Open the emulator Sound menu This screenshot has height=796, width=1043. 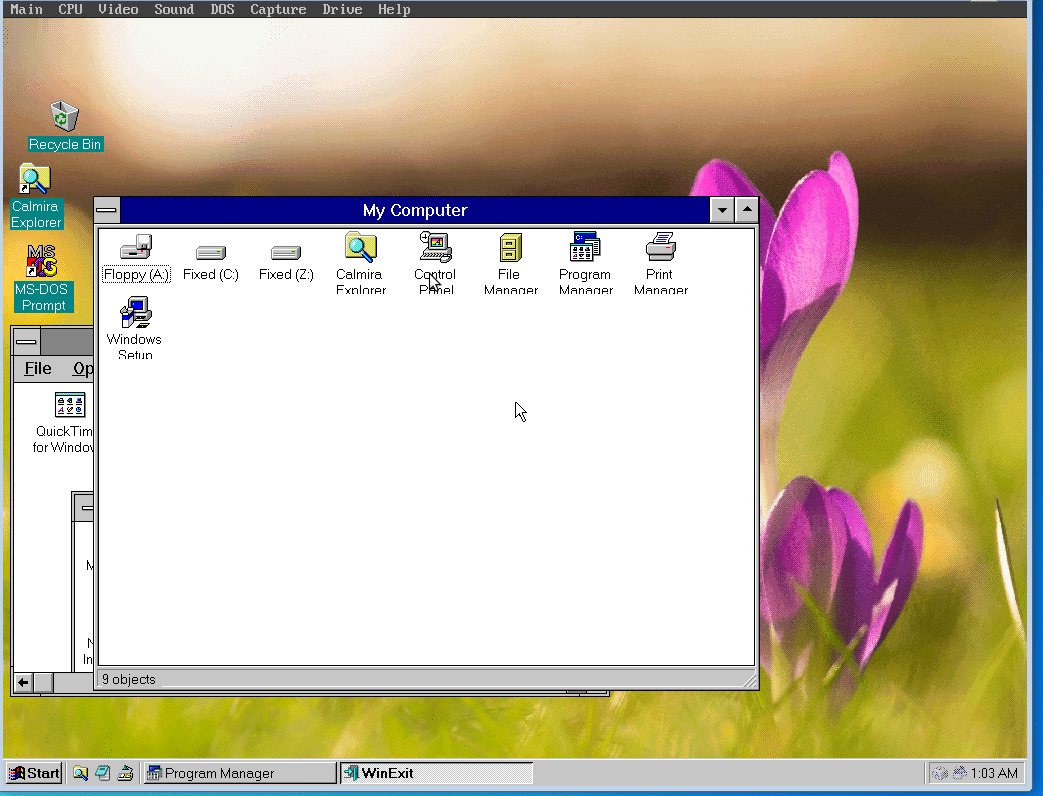174,9
